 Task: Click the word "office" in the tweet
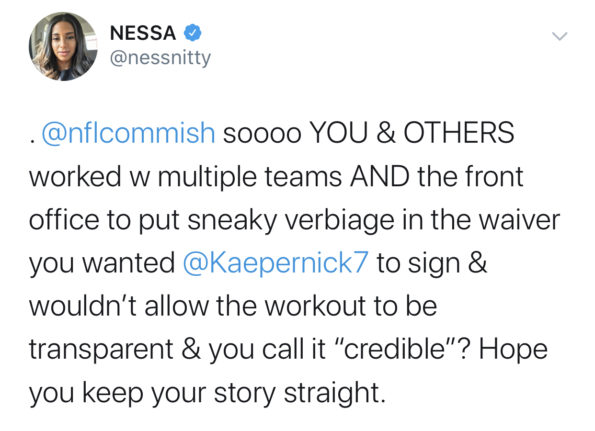click(x=64, y=220)
